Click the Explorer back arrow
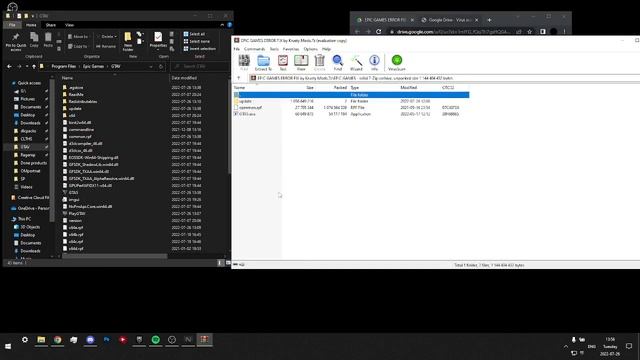This screenshot has width=640, height=360. 9,66
